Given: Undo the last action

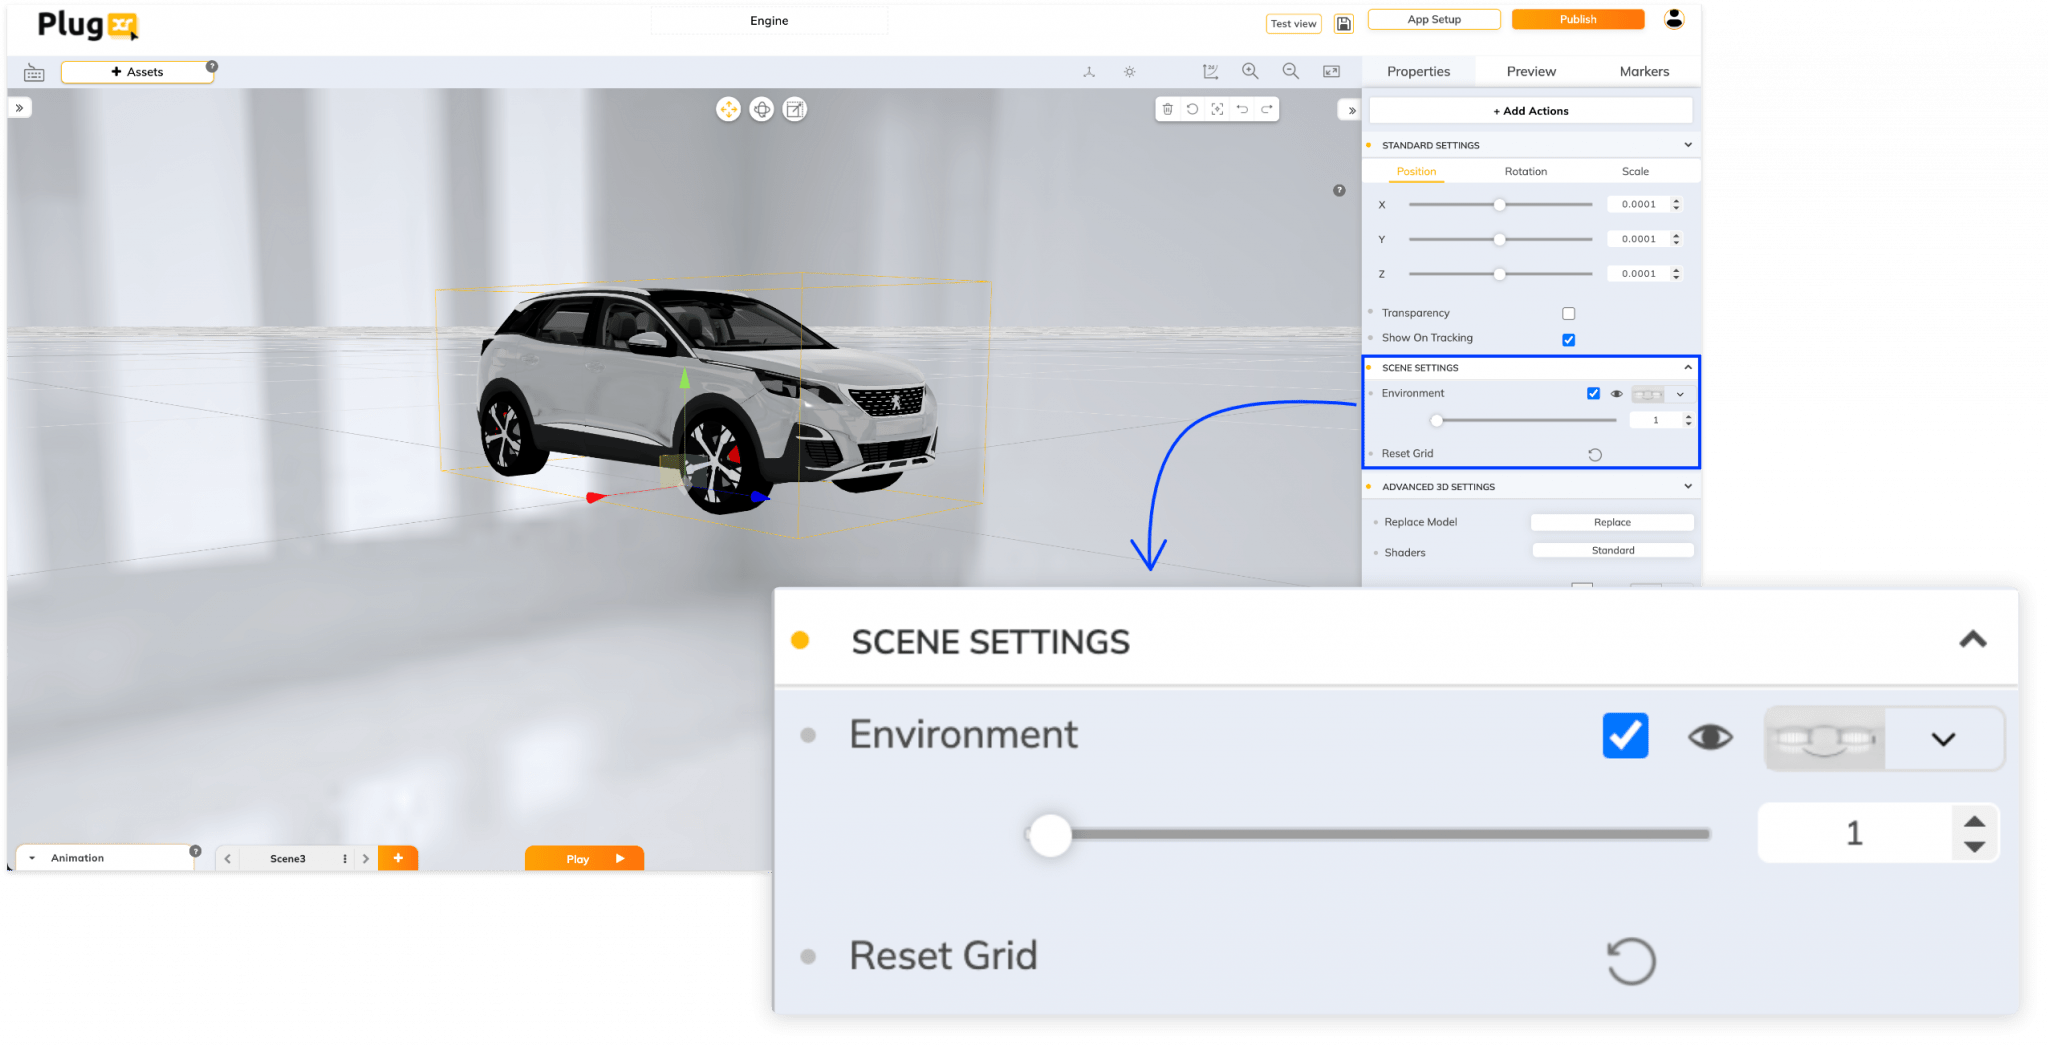Looking at the screenshot, I should click(1242, 110).
